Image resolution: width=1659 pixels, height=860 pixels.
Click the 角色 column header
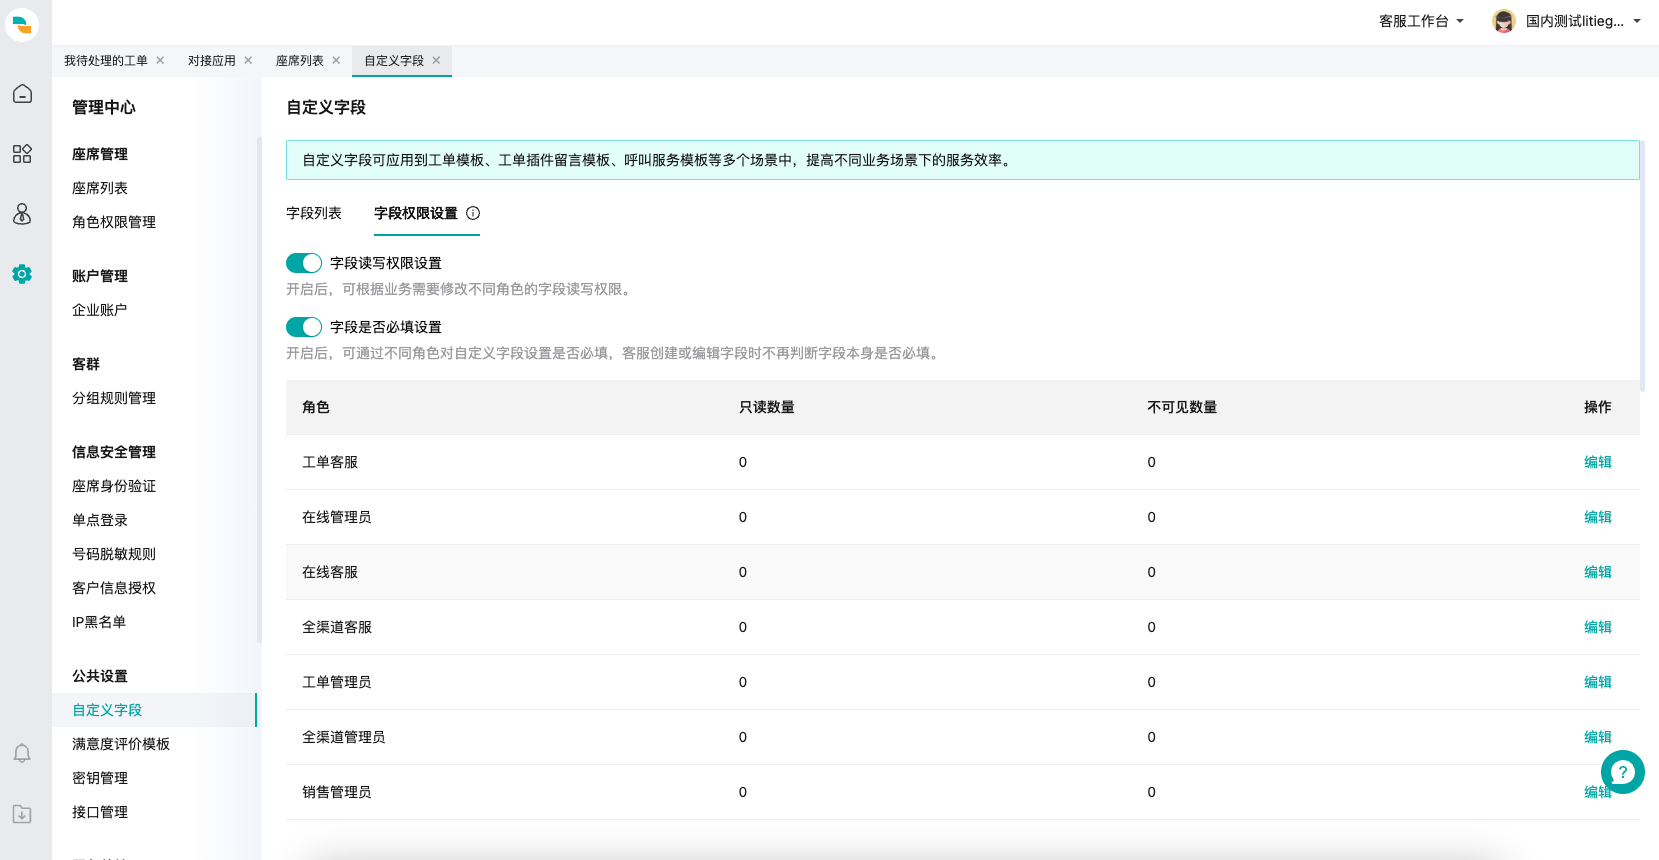pyautogui.click(x=316, y=407)
